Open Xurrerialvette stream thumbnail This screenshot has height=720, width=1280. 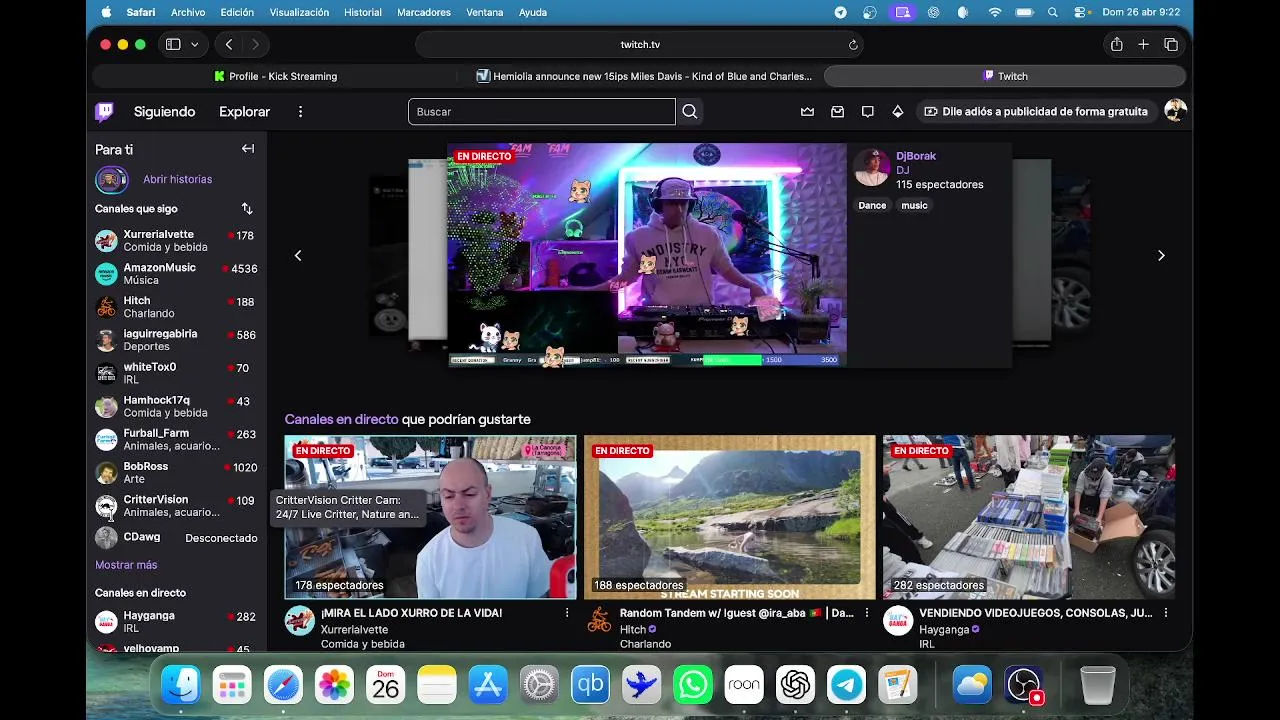(430, 517)
